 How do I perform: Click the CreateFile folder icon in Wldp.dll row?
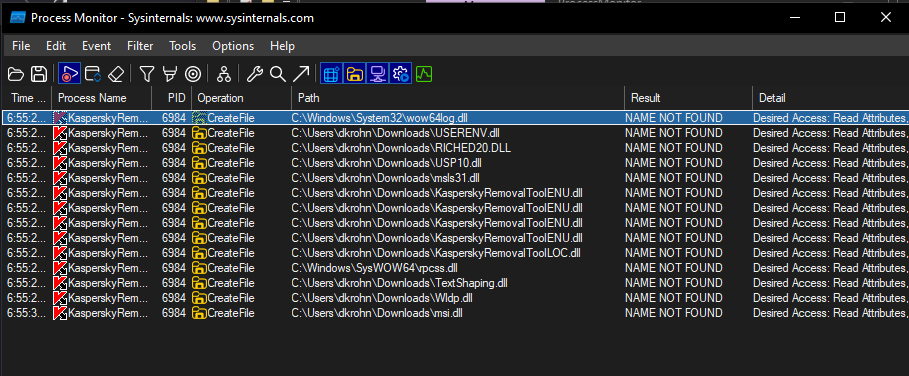coord(199,298)
